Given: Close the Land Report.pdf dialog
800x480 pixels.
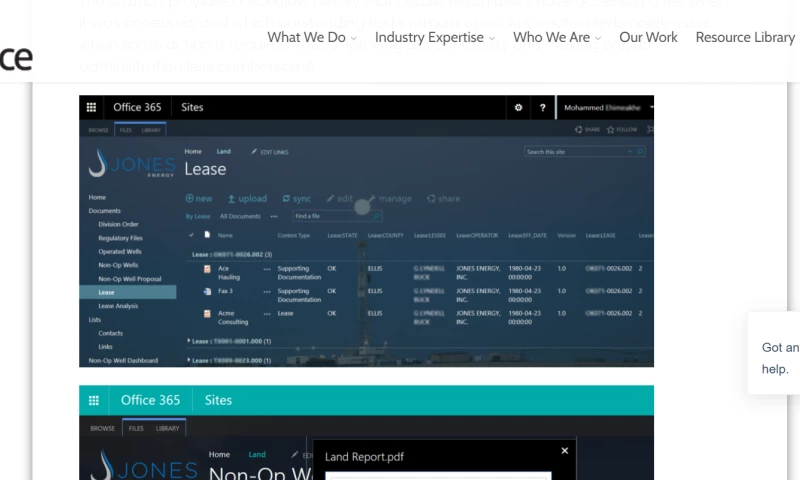Looking at the screenshot, I should 564,451.
